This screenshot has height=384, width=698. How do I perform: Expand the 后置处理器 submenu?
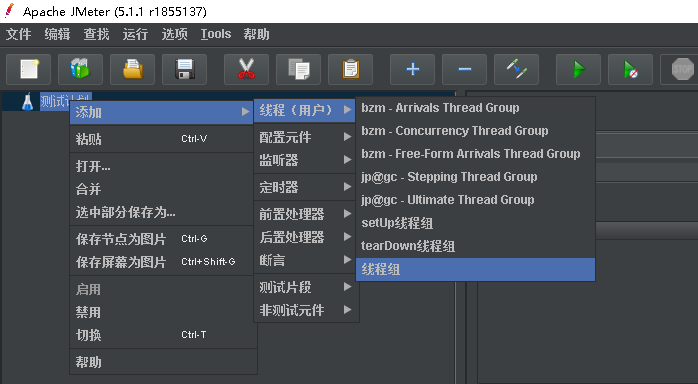[x=305, y=237]
